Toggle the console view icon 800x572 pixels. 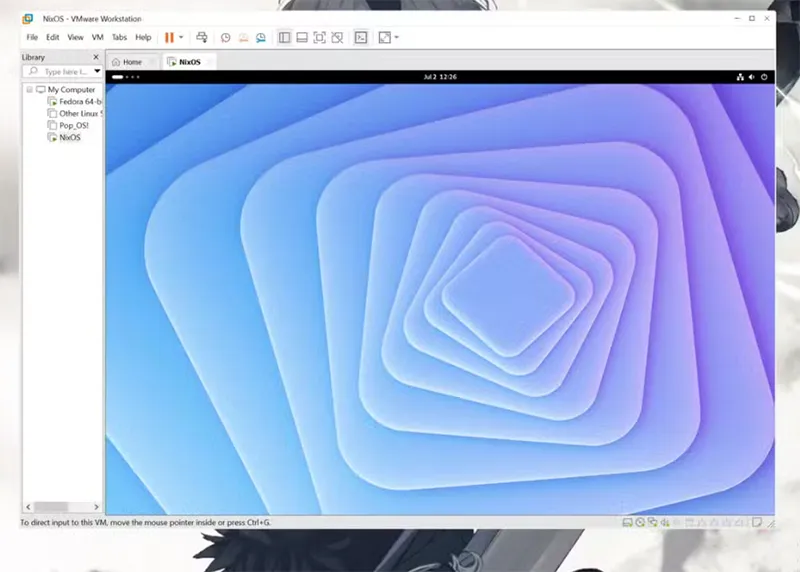pyautogui.click(x=361, y=37)
